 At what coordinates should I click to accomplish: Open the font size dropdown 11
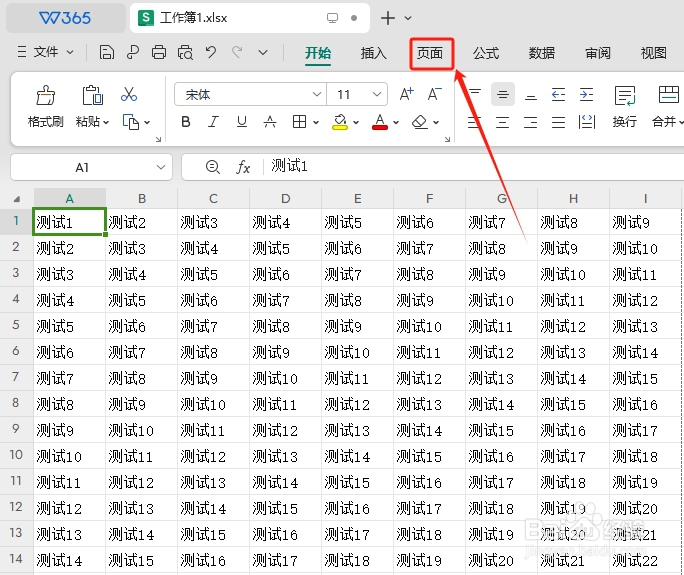[377, 94]
